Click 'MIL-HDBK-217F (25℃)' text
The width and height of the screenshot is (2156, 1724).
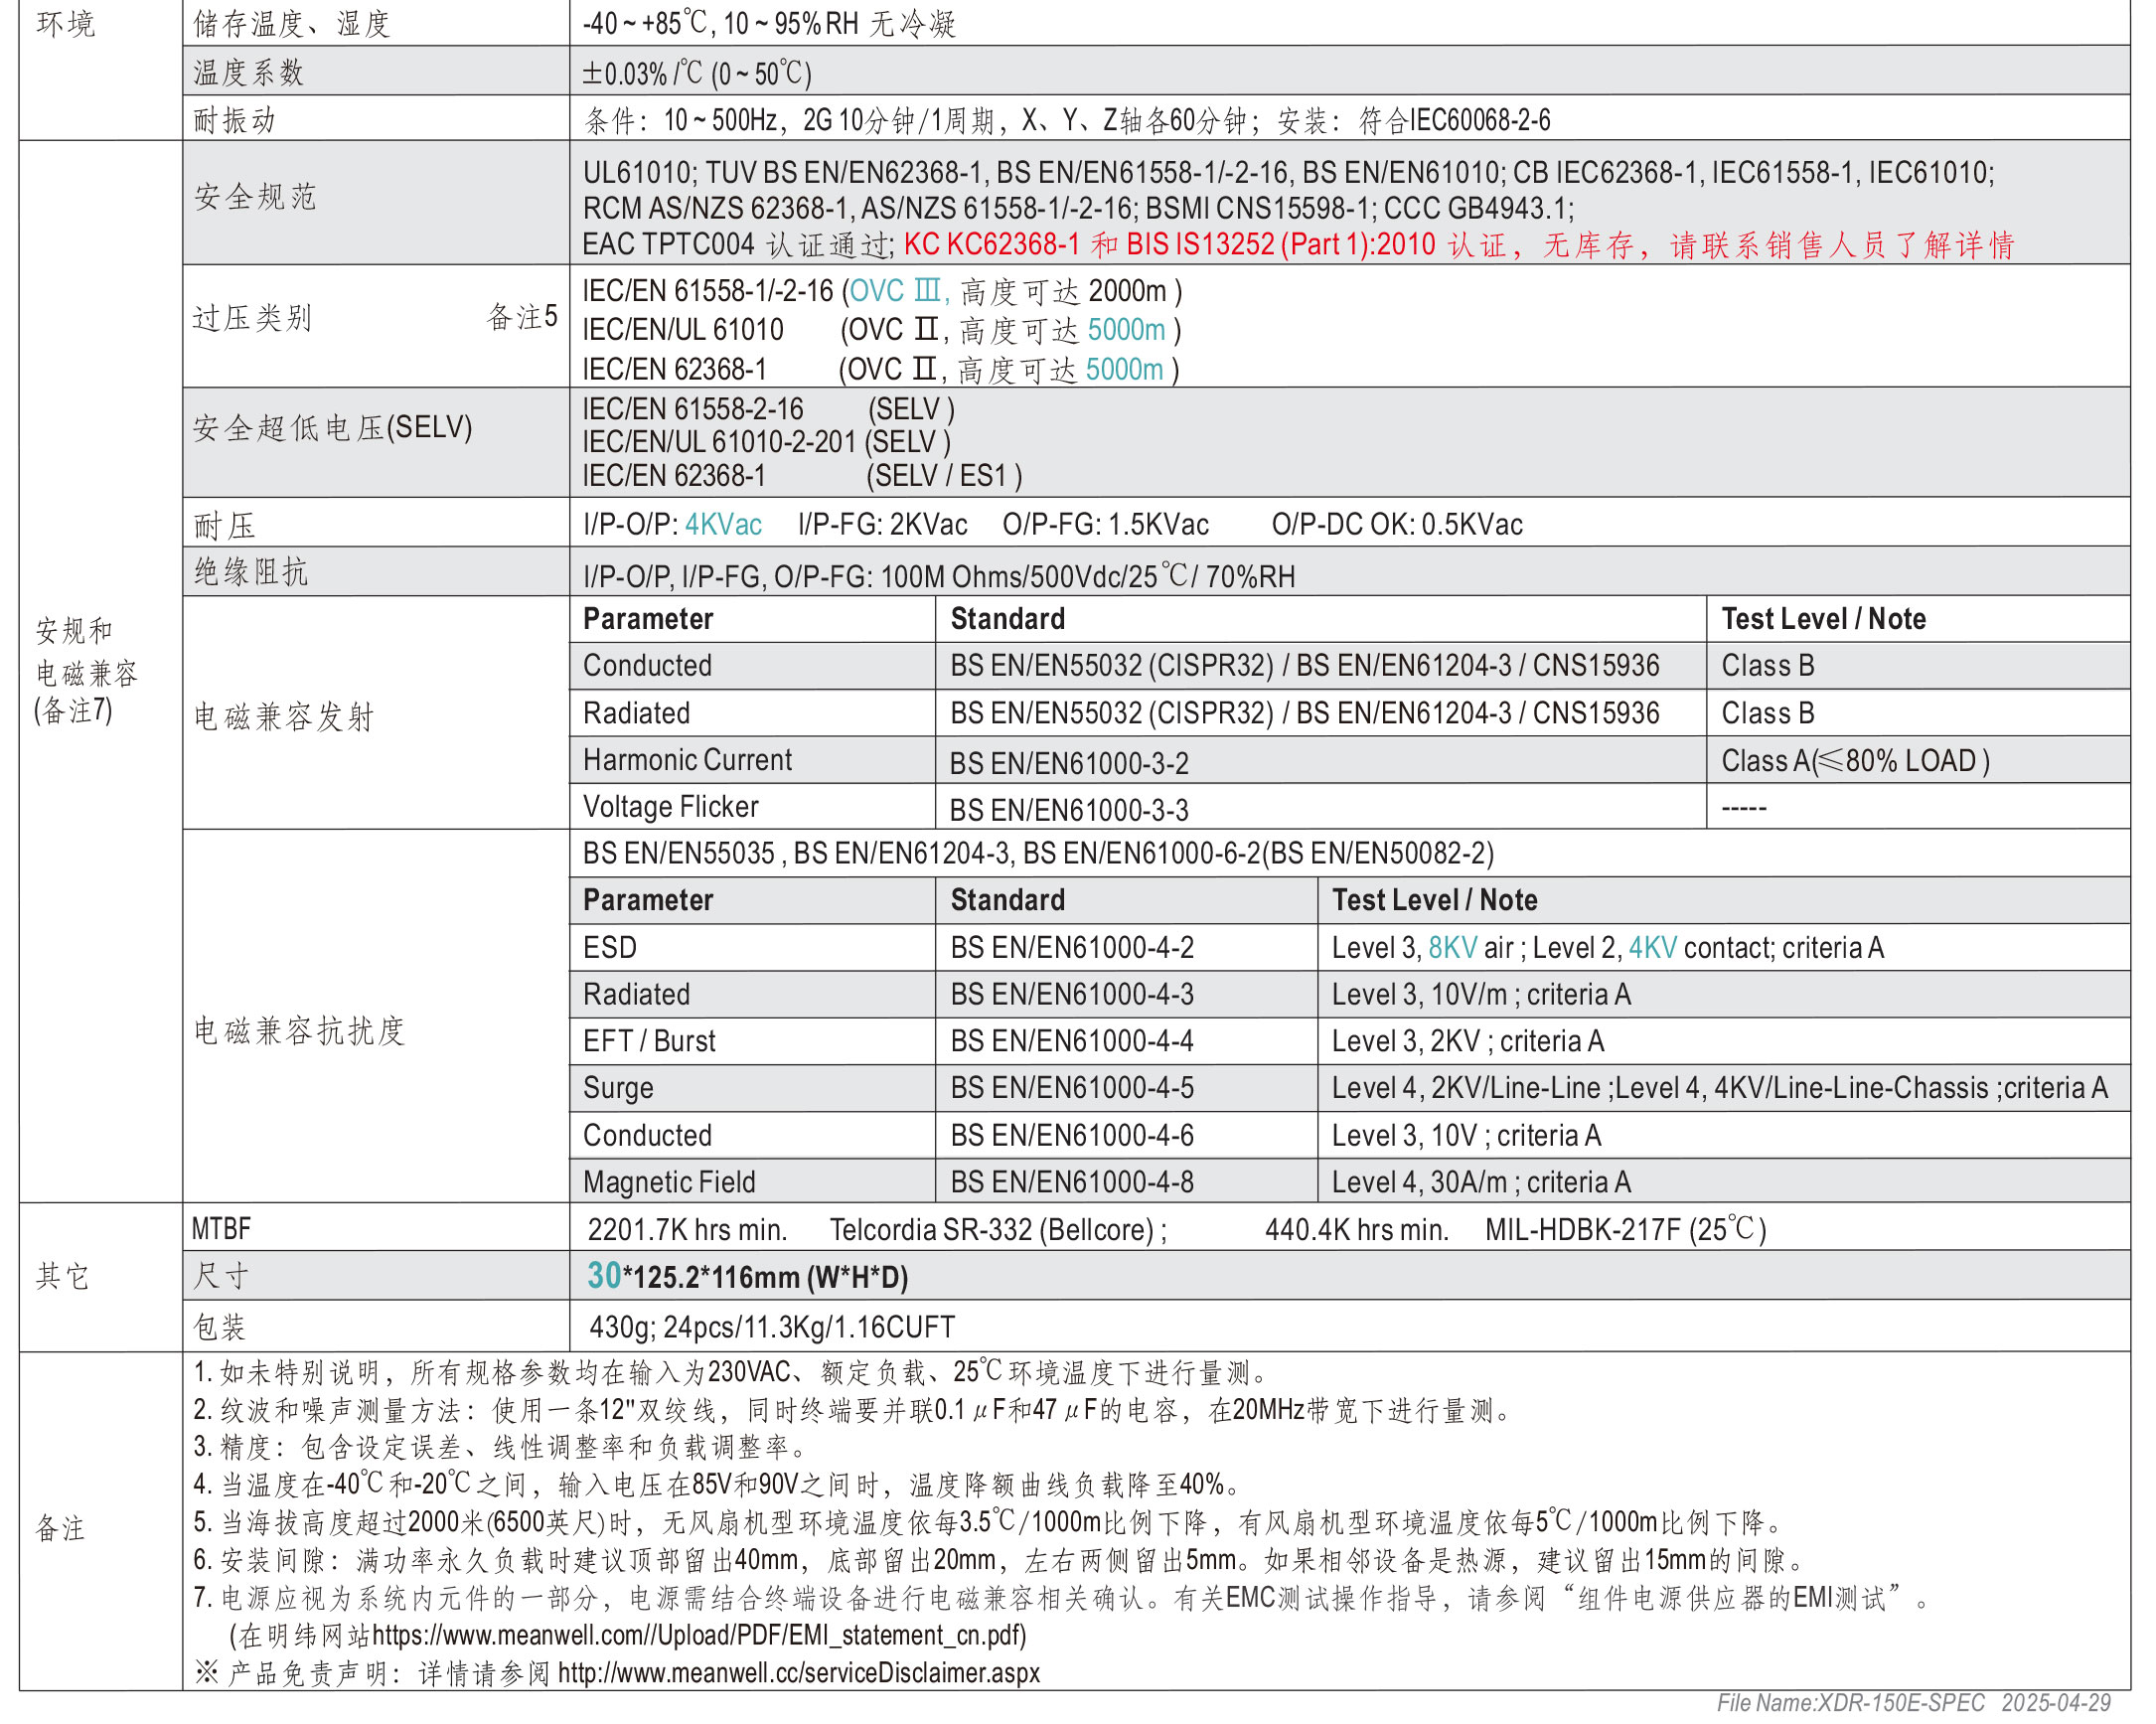click(1625, 1229)
